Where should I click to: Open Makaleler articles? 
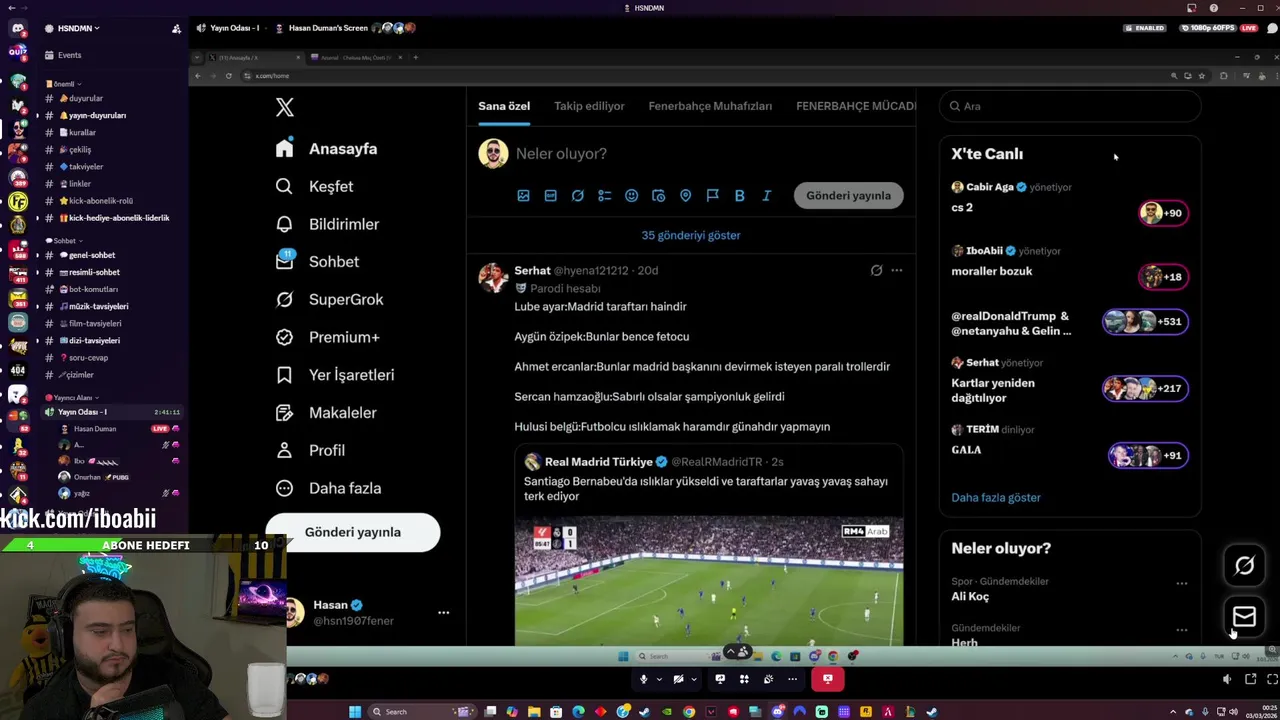(326, 413)
